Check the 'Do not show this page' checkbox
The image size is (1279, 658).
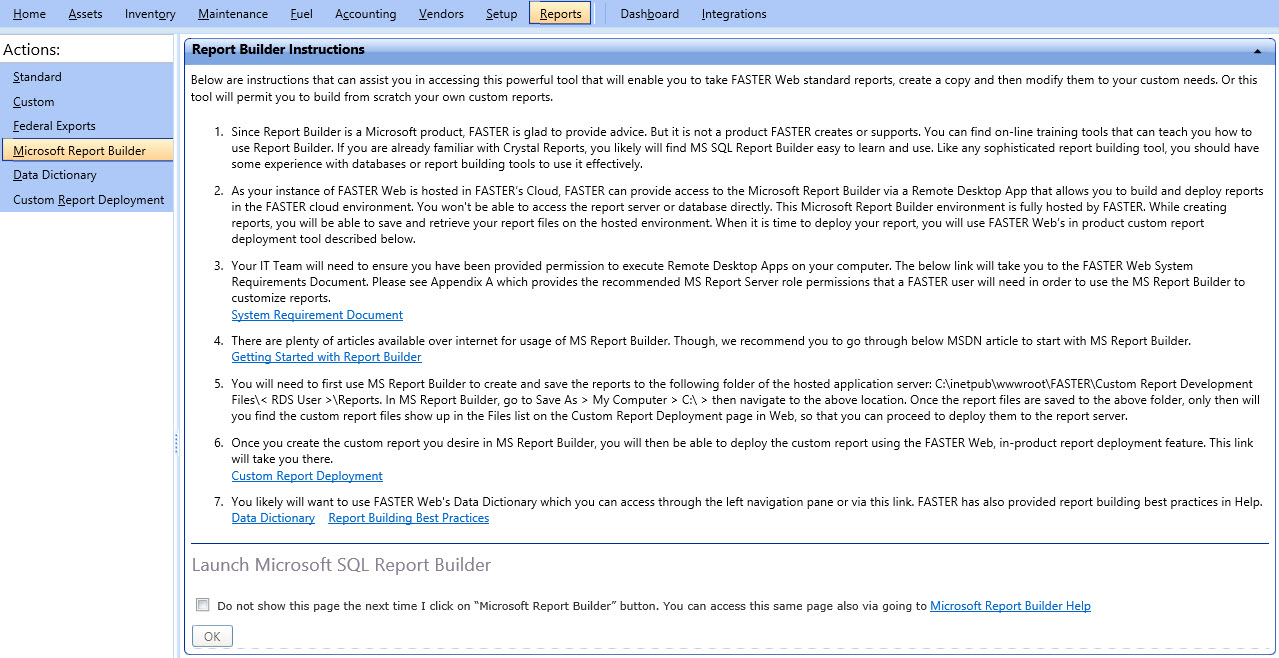coord(203,605)
